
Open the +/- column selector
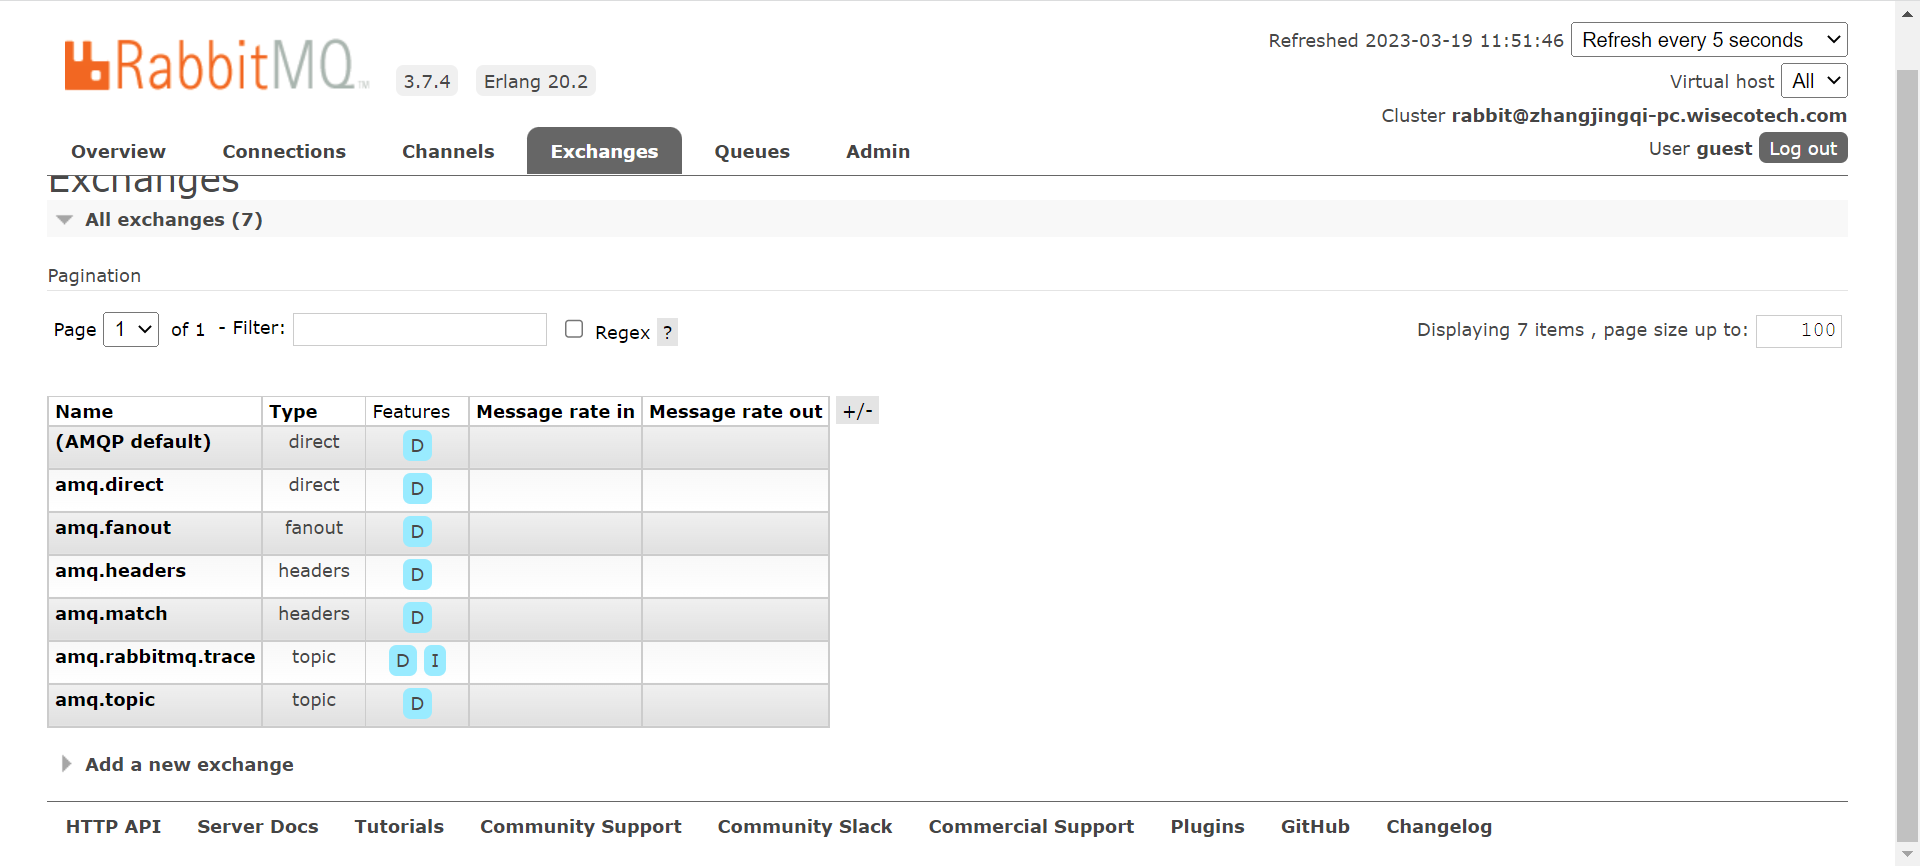857,411
